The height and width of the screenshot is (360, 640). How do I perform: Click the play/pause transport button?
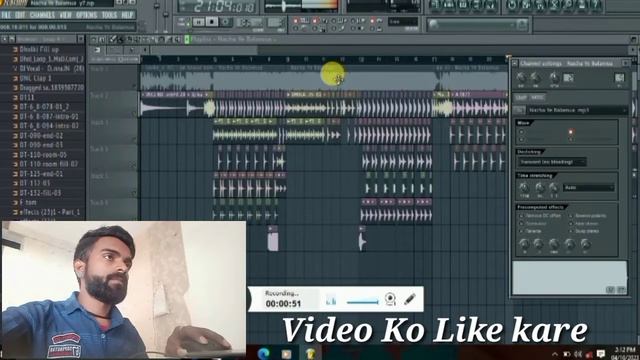[x=198, y=22]
